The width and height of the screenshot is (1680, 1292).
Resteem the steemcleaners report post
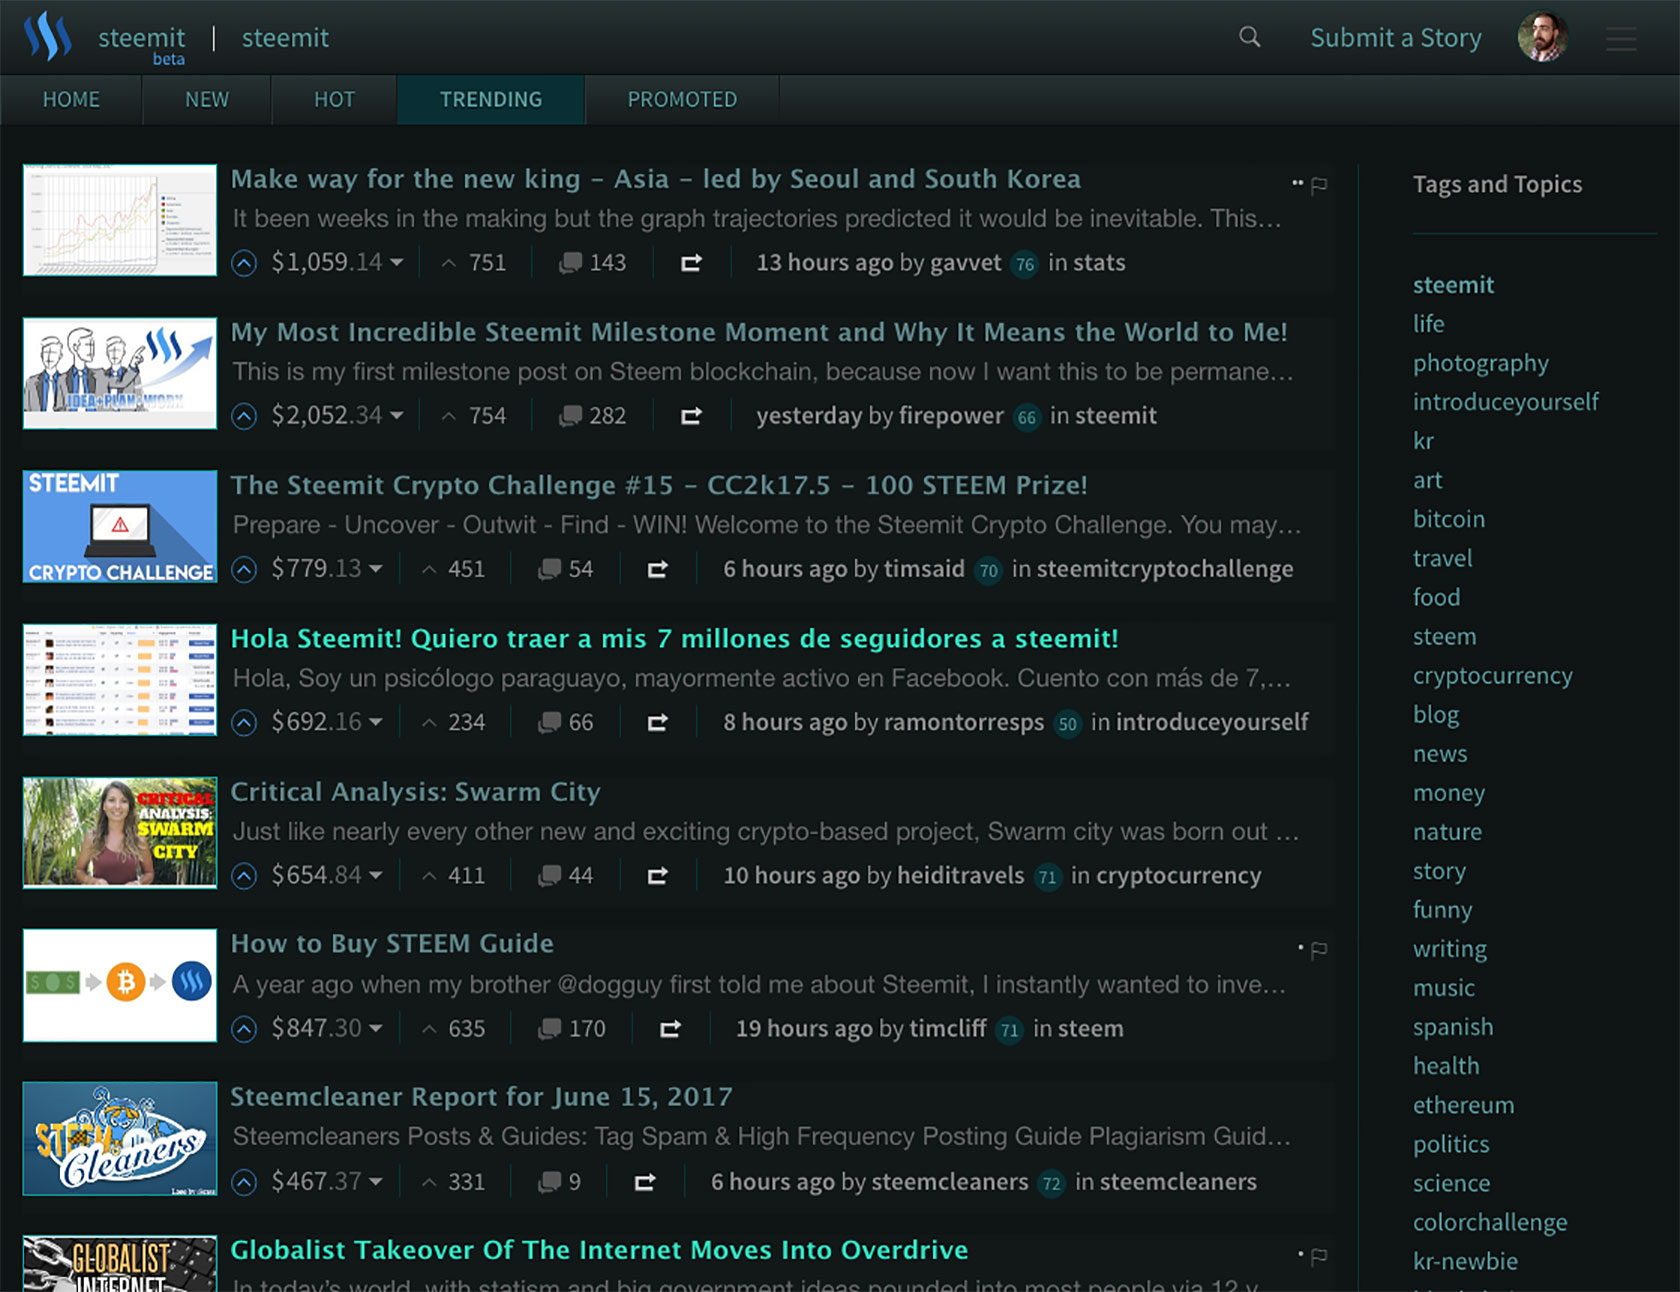coord(645,1182)
